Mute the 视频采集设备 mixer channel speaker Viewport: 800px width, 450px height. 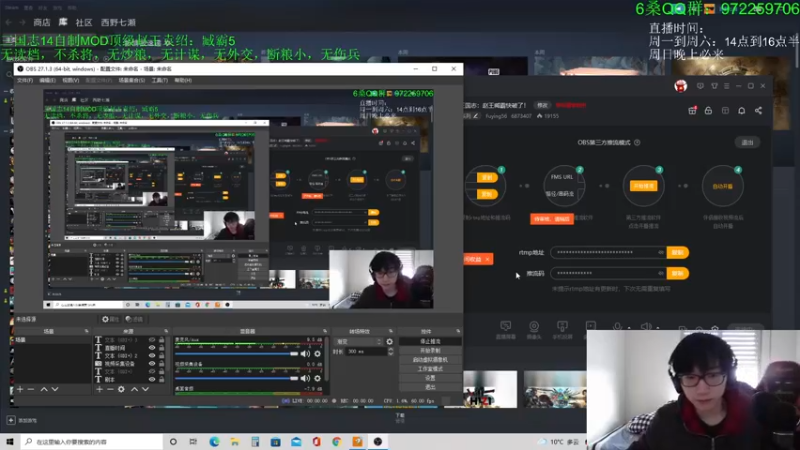305,379
